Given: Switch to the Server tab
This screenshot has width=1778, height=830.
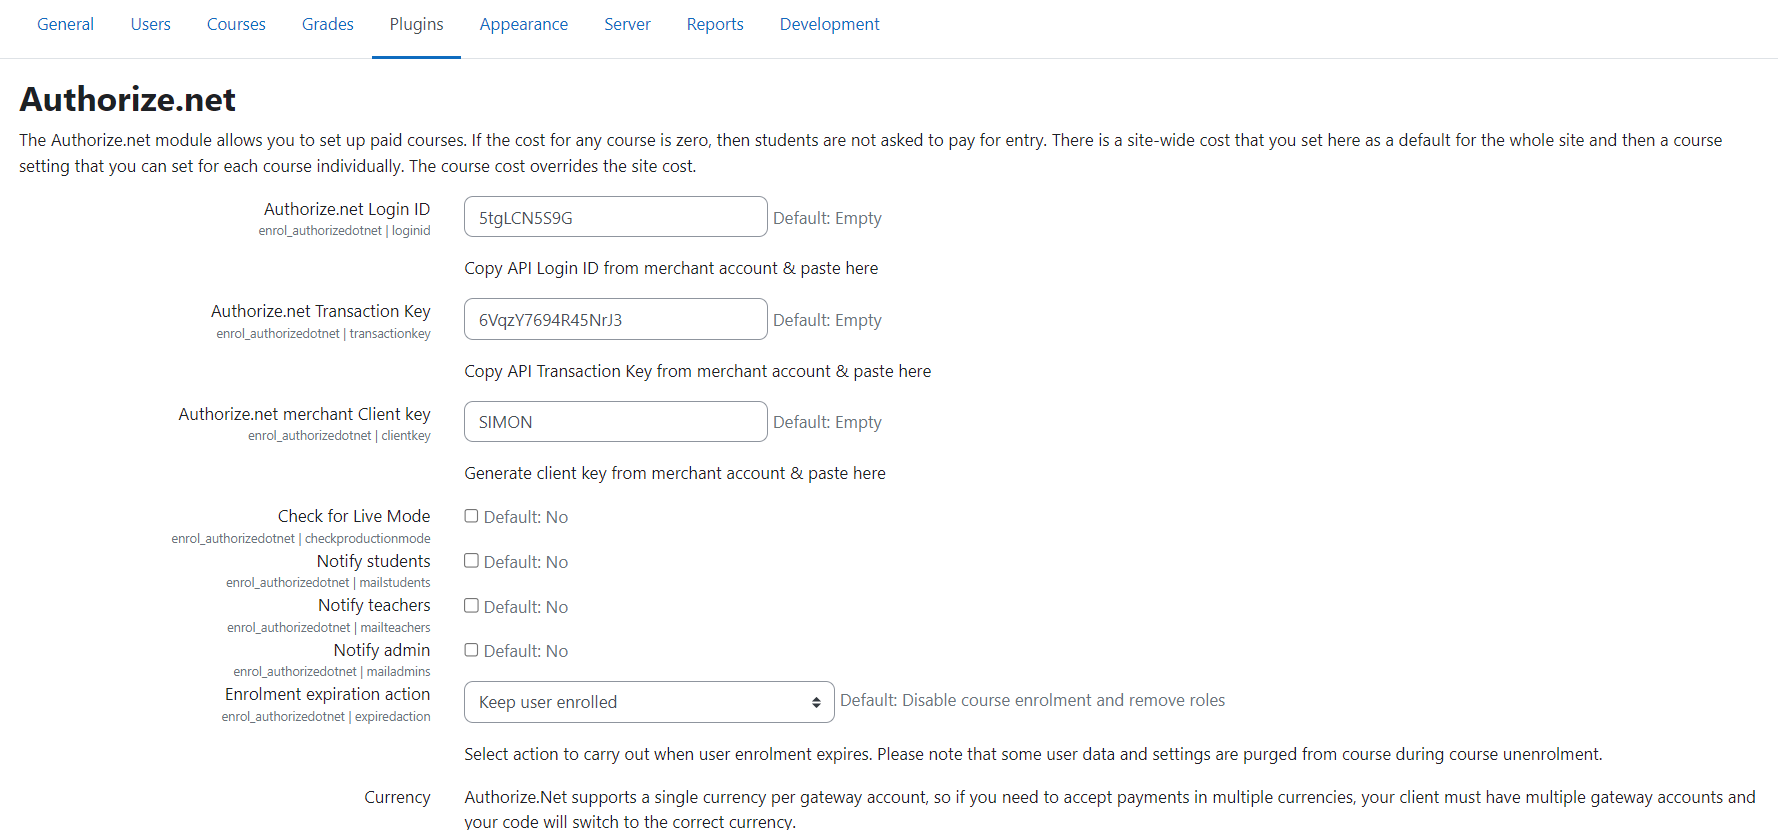Looking at the screenshot, I should [x=627, y=24].
